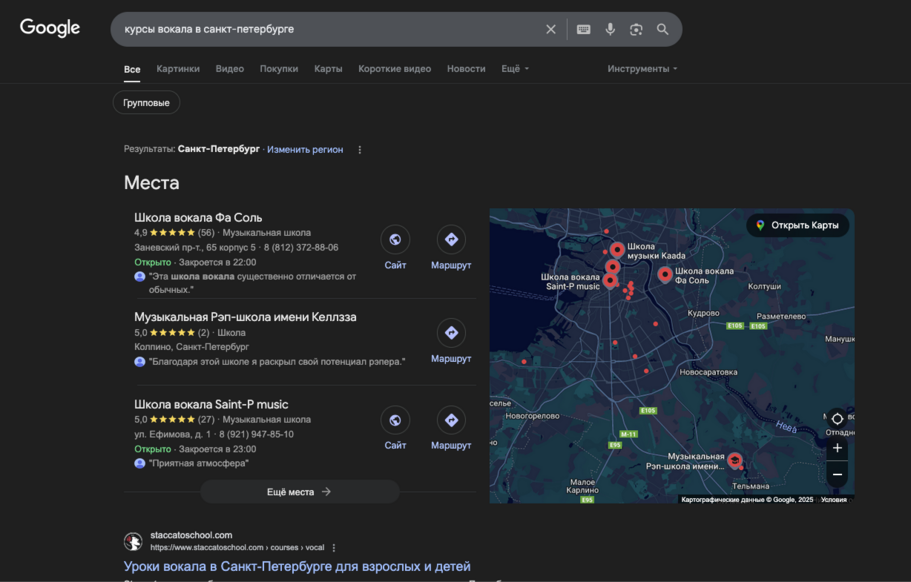Click the Колпино, Санкт-Петербург address text
911x582 pixels.
click(x=192, y=347)
